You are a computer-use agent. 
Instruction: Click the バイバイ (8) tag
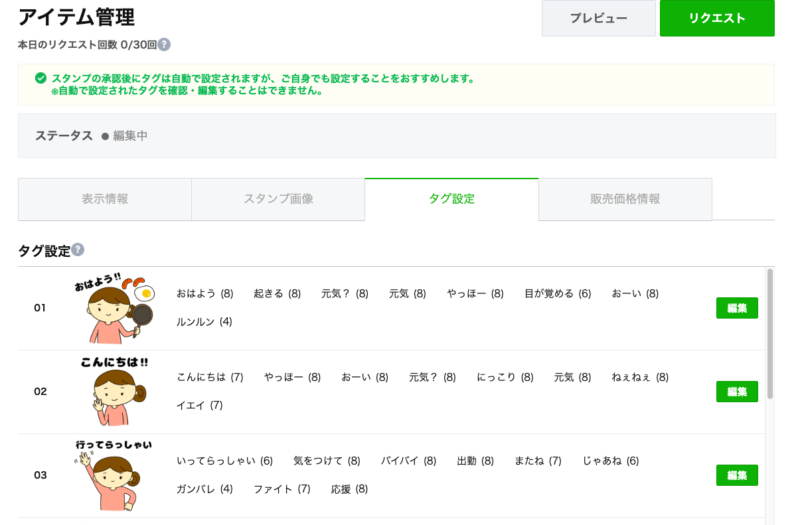[x=409, y=461]
